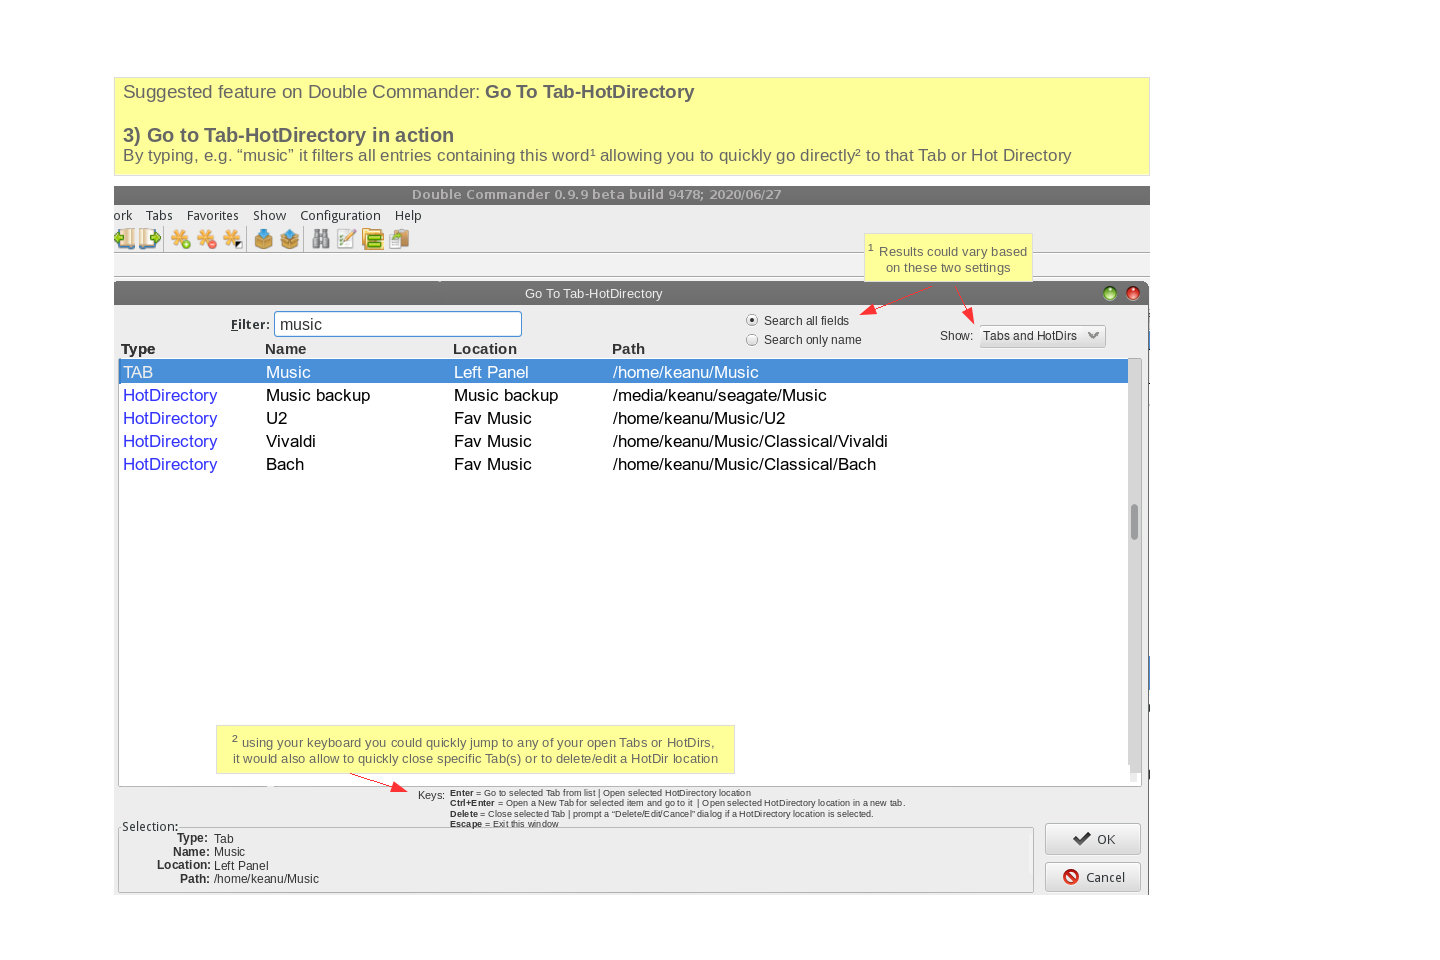Open the Favorites menu
This screenshot has width=1440, height=960.
(x=213, y=216)
